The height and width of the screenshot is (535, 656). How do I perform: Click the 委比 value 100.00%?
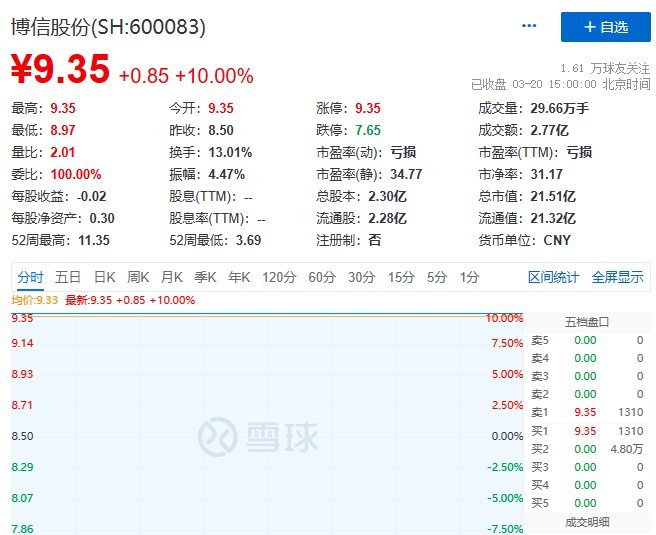click(76, 174)
